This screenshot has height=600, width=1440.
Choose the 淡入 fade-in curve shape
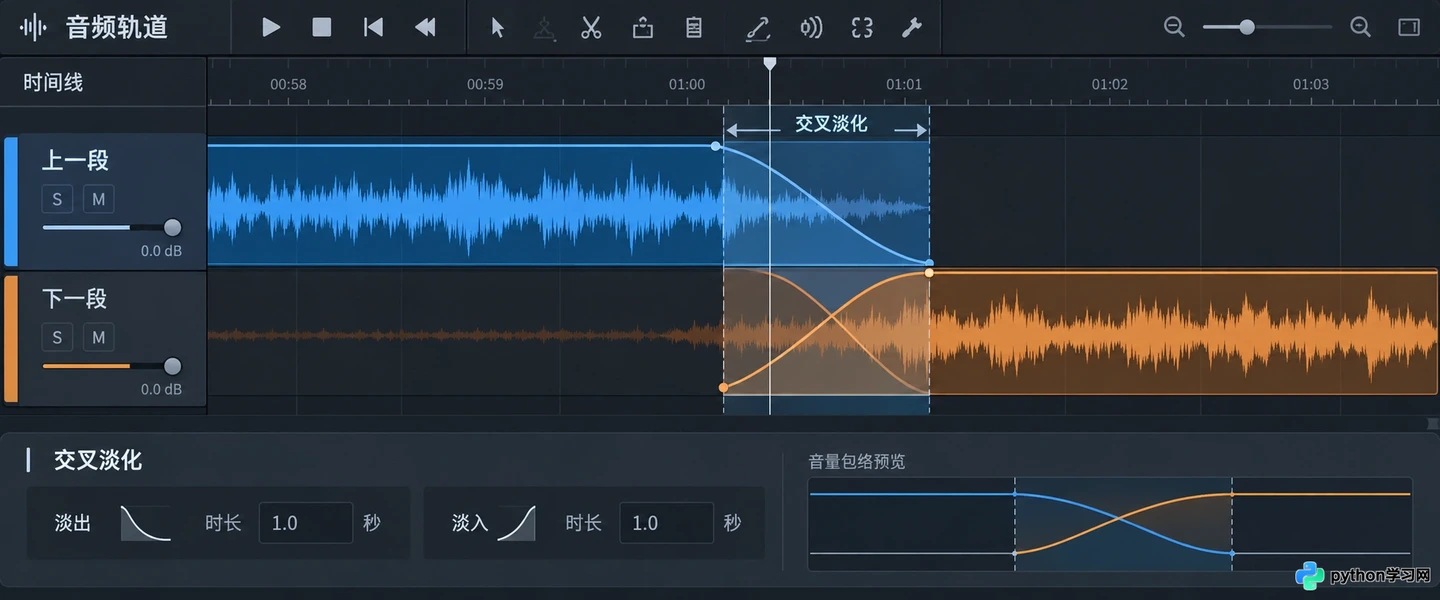point(517,523)
